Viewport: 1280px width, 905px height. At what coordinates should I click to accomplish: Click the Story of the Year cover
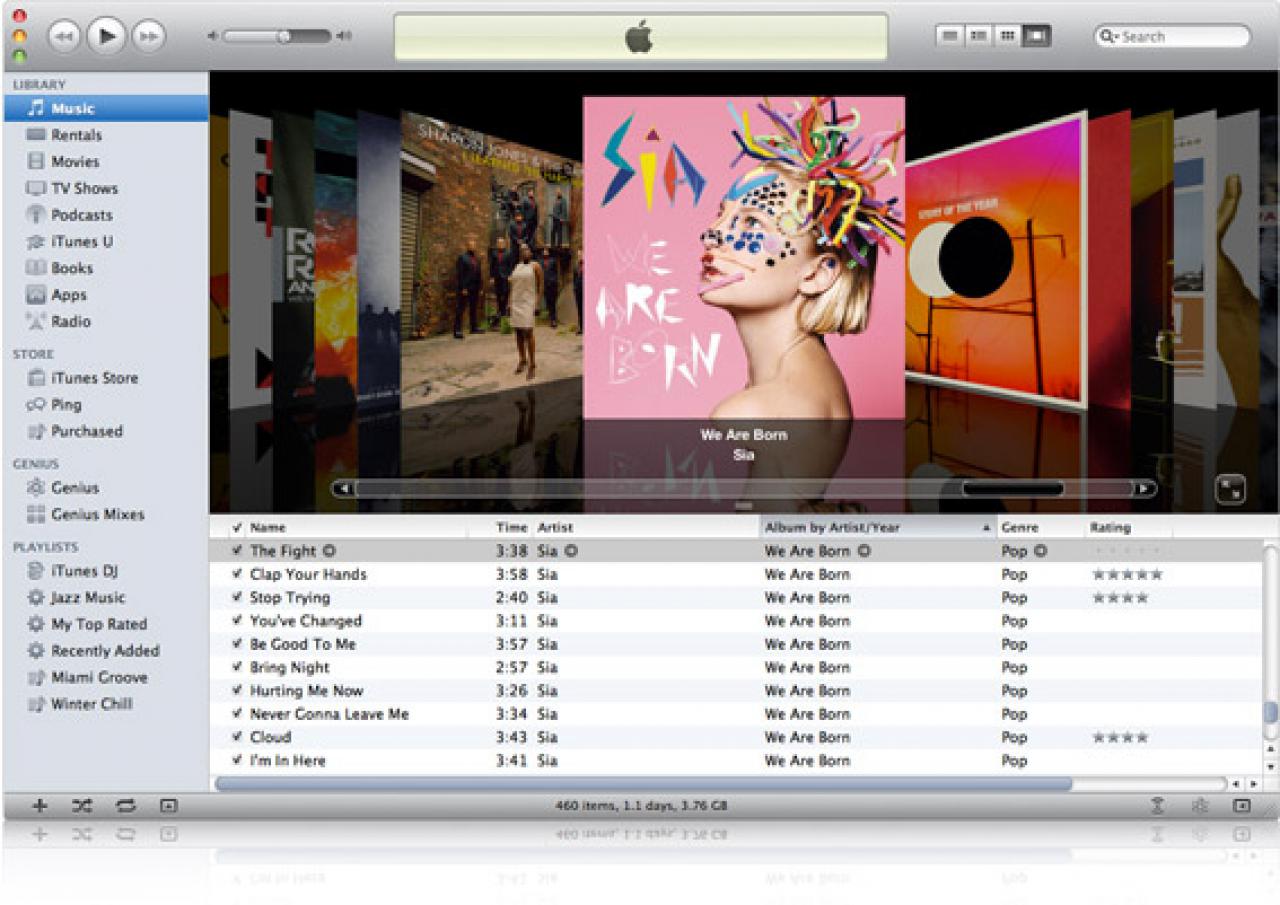(996, 262)
